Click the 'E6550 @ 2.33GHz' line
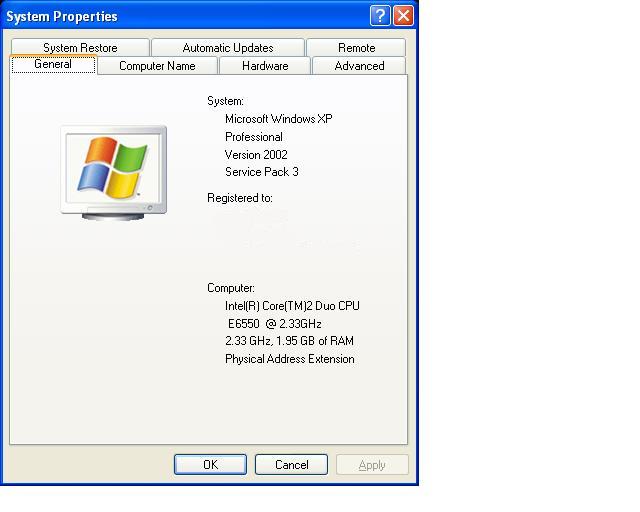Screen dimensions: 640x512 [274, 324]
